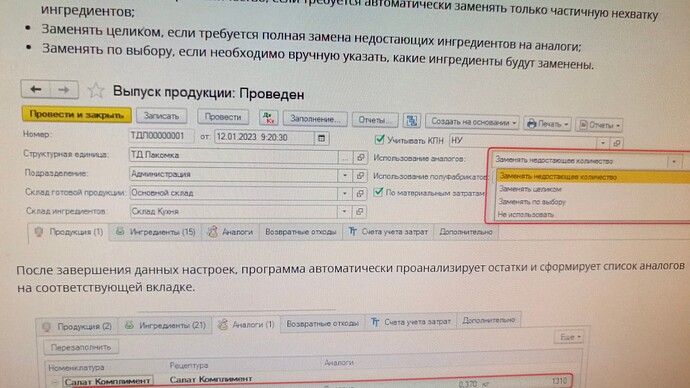Click the Провести и закрыть button

tap(77, 114)
